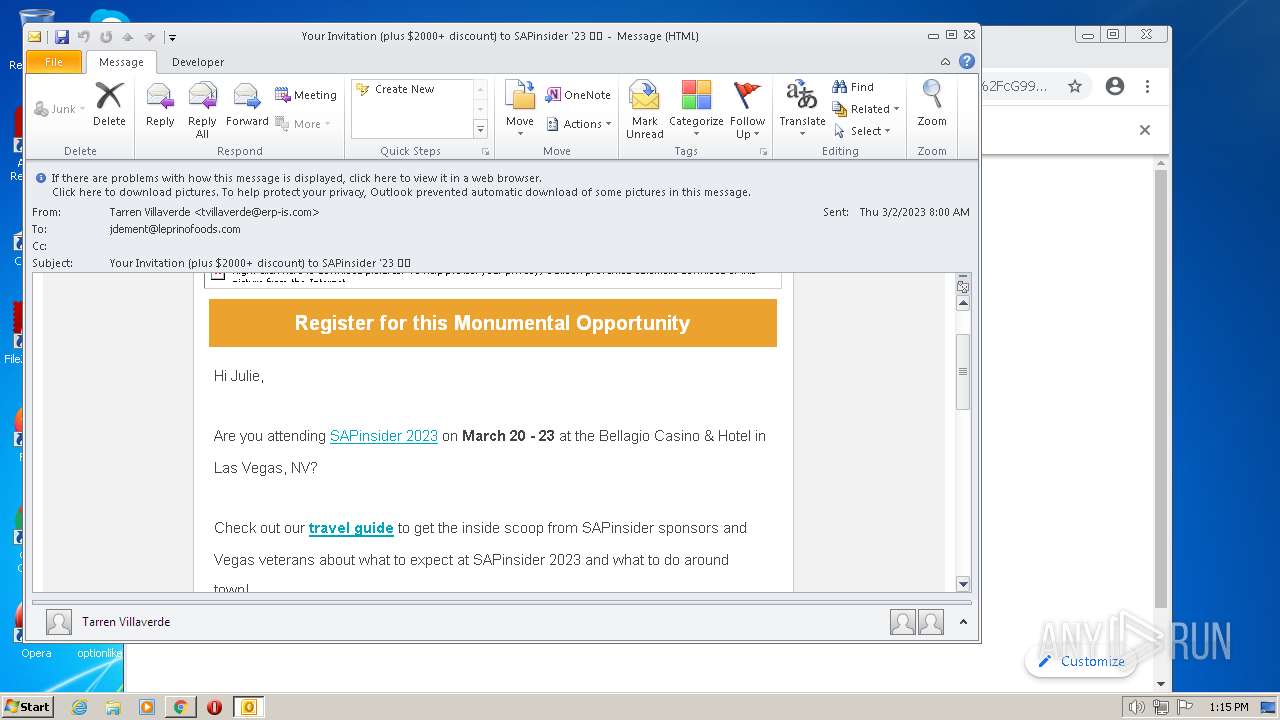Click recipient jdement@leprinofoods.com
This screenshot has height=720, width=1280.
pos(175,229)
